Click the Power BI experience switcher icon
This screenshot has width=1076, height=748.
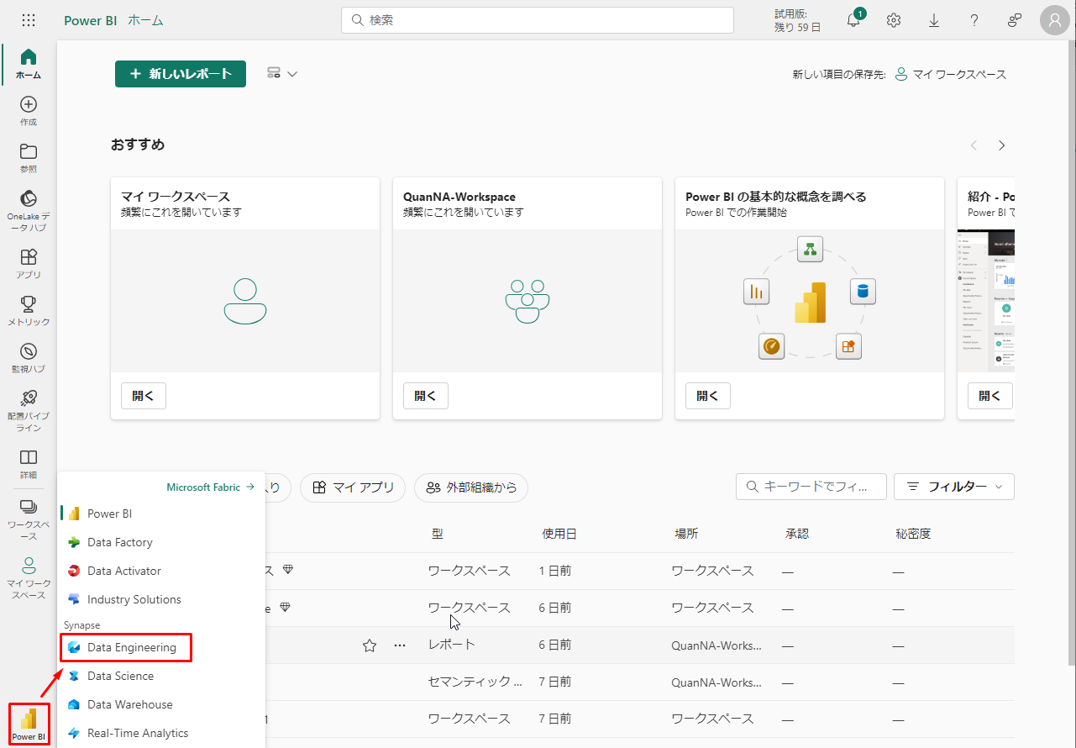28,723
